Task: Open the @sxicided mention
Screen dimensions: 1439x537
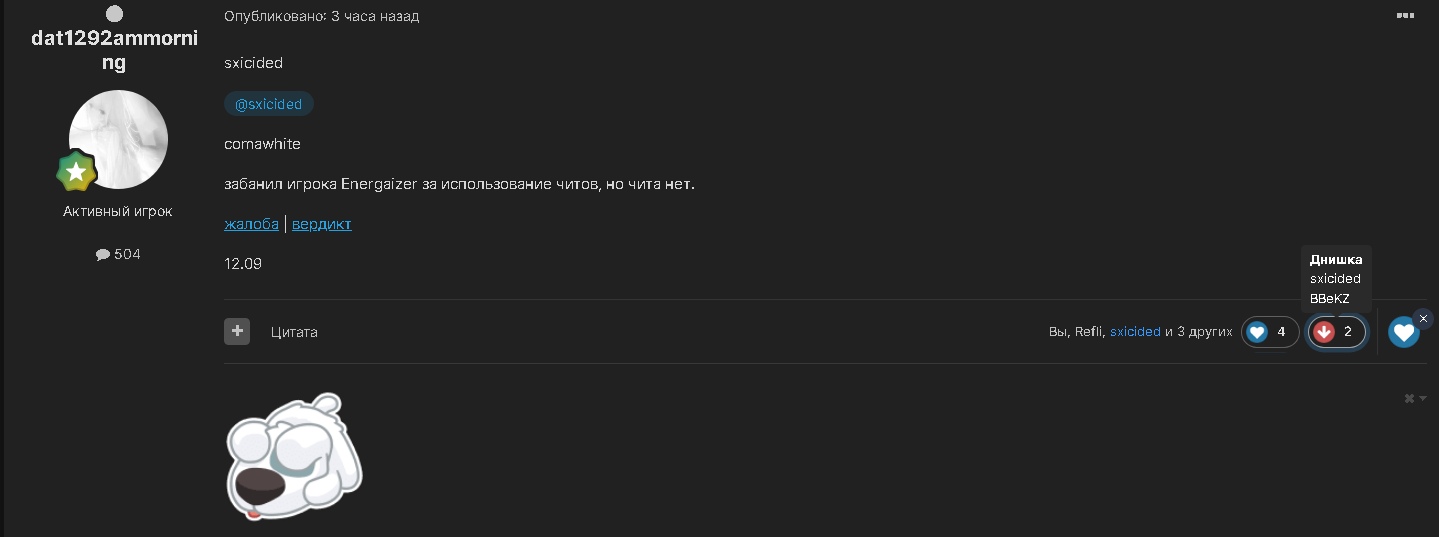Action: 268,104
